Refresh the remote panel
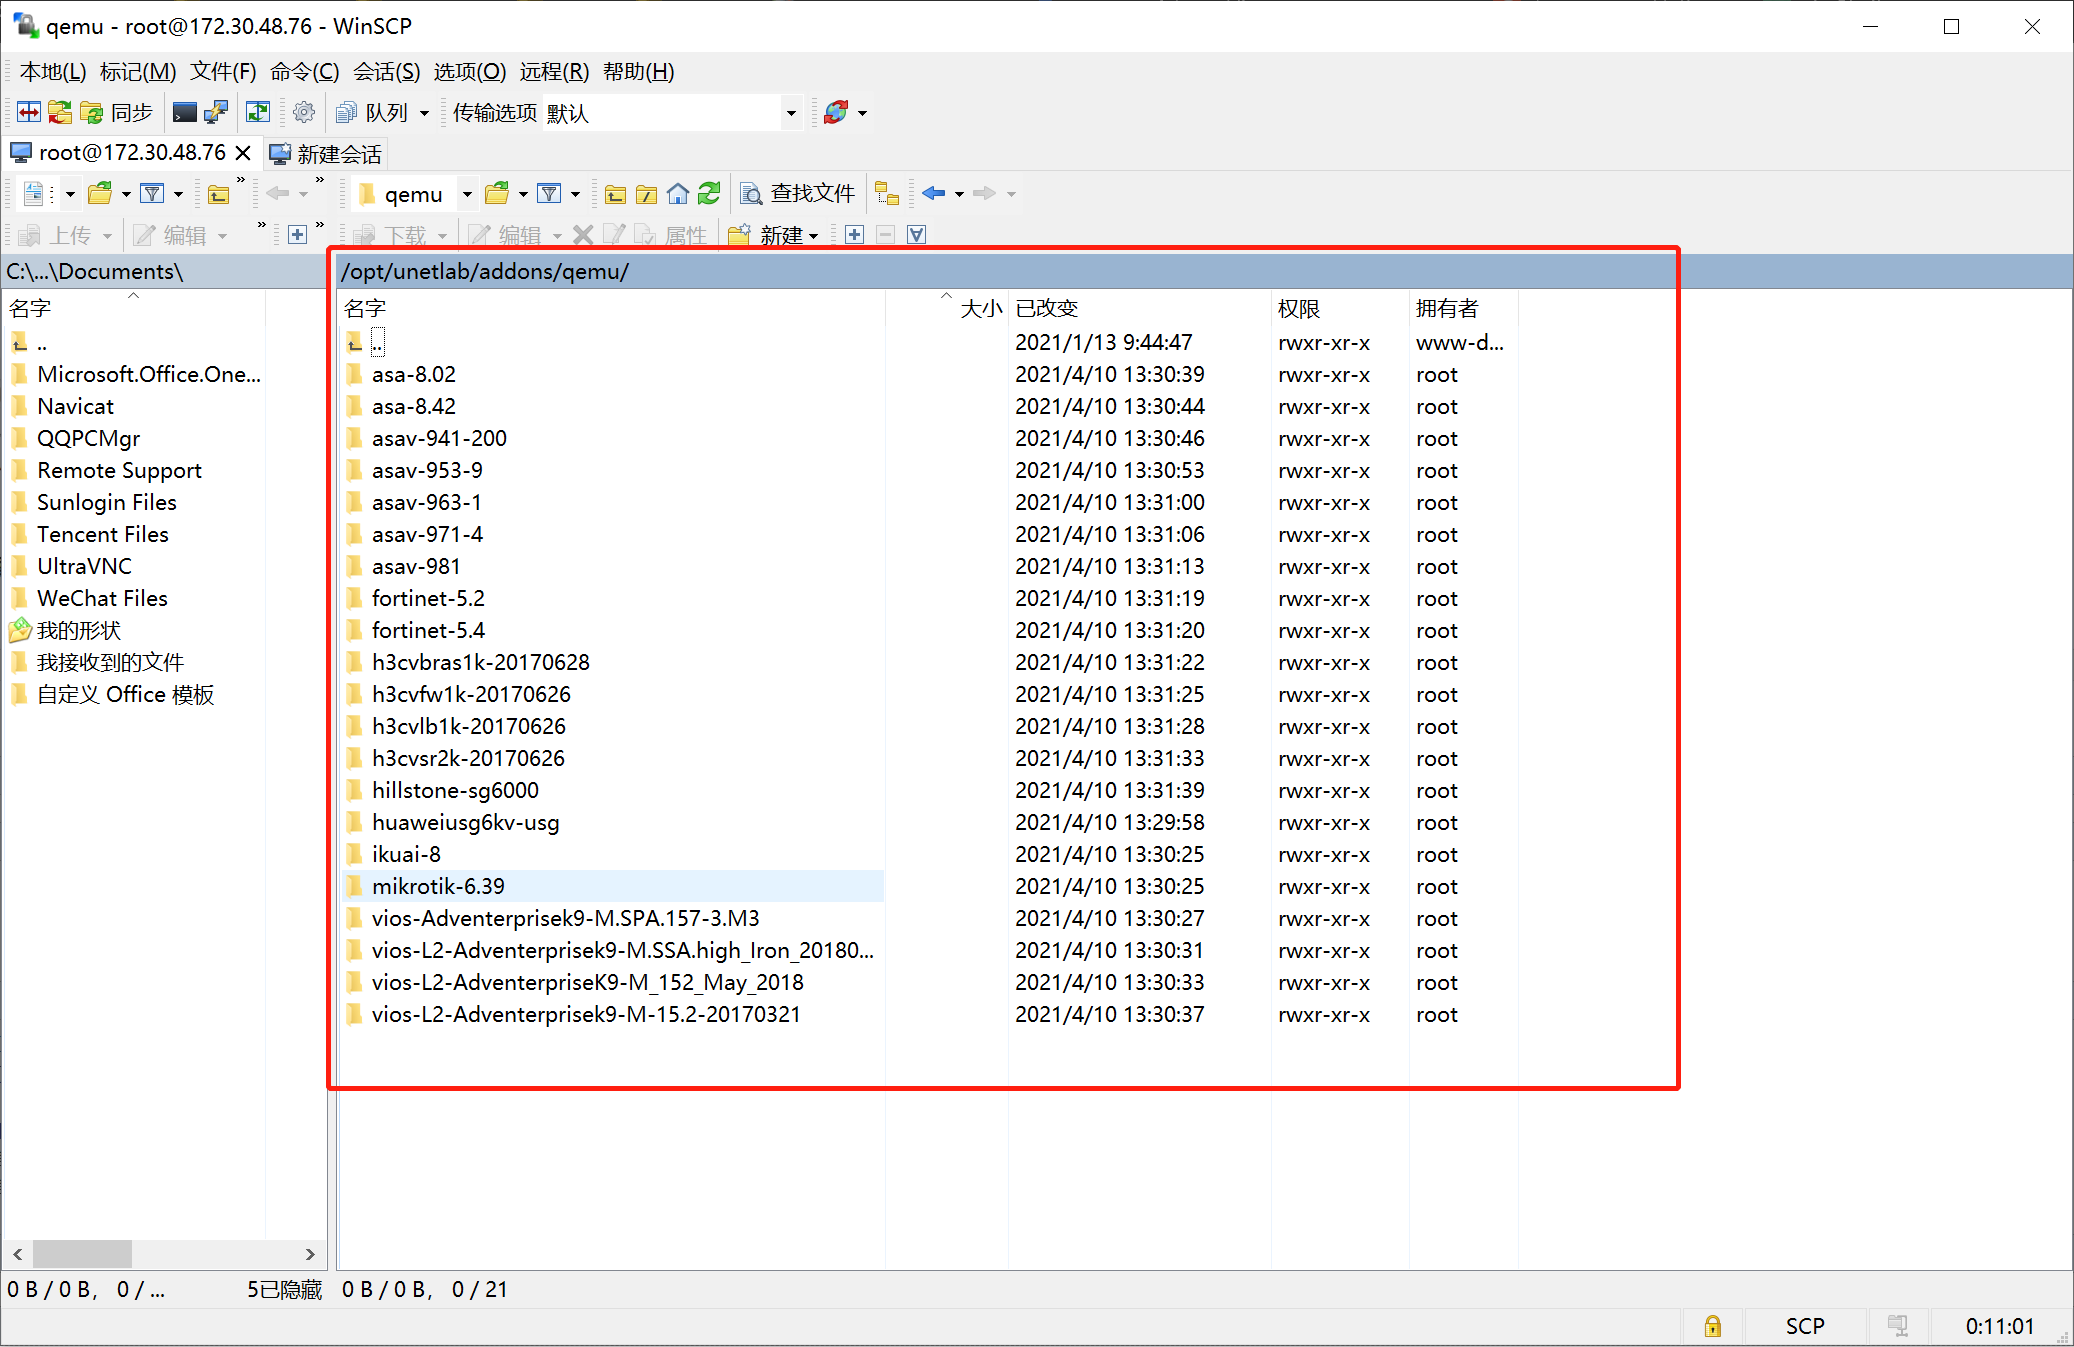The height and width of the screenshot is (1347, 2074). click(709, 193)
